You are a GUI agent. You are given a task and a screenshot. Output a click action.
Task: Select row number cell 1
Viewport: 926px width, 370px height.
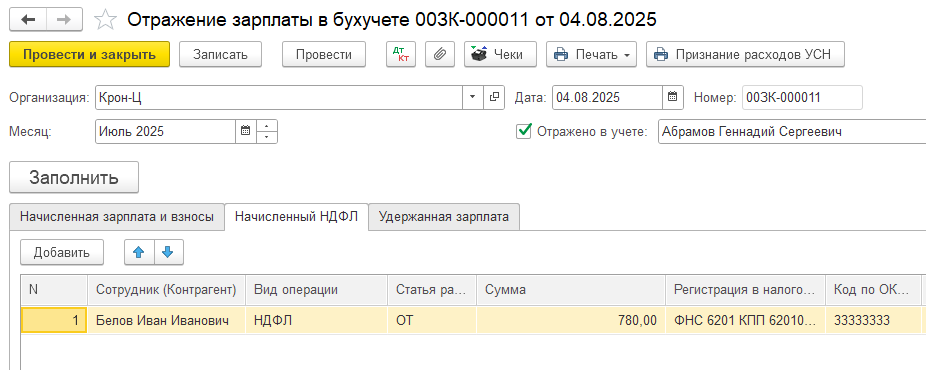54,320
